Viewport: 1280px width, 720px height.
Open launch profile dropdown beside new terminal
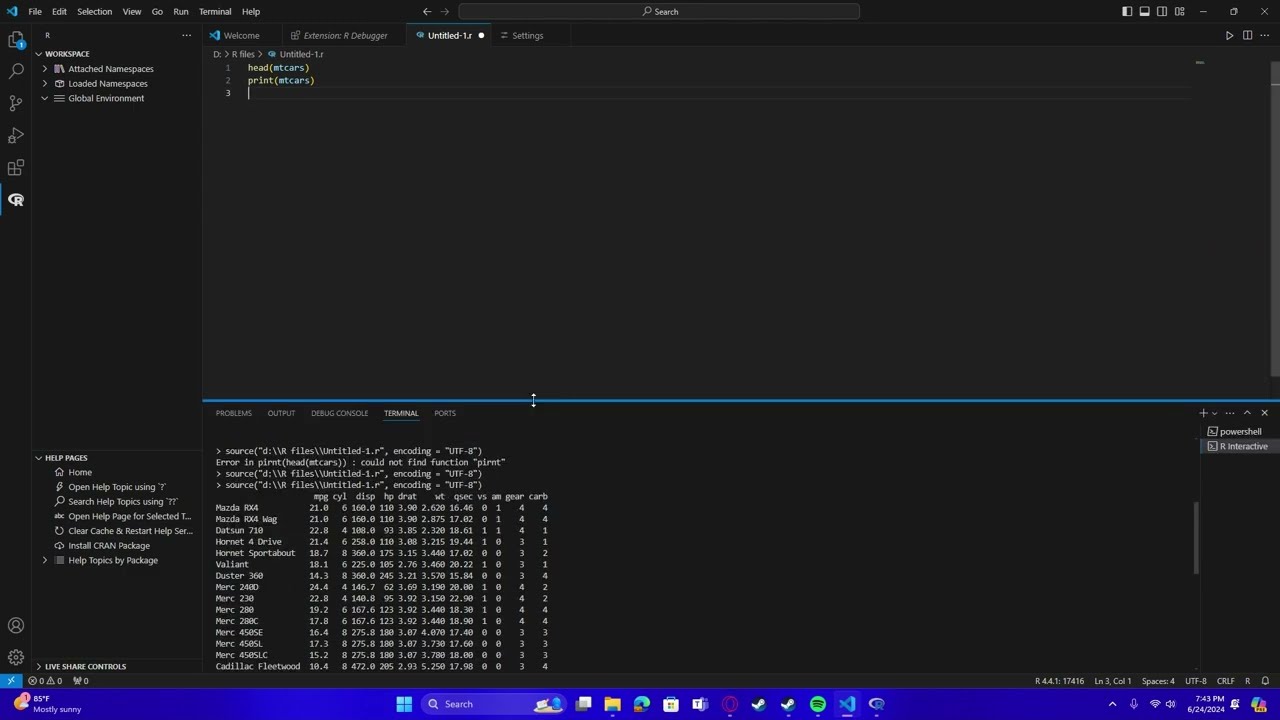1215,413
